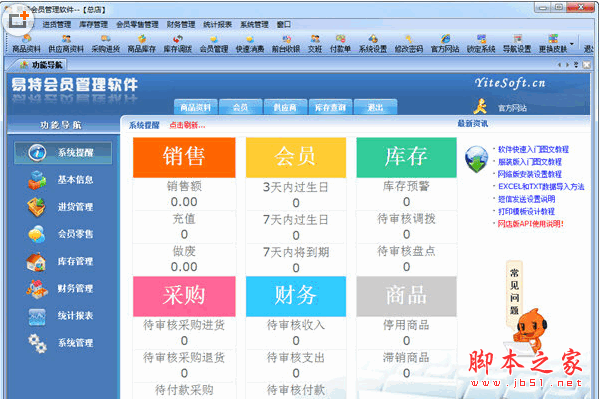
Task: Open the 服装版入门图文教程 link
Action: tap(529, 162)
